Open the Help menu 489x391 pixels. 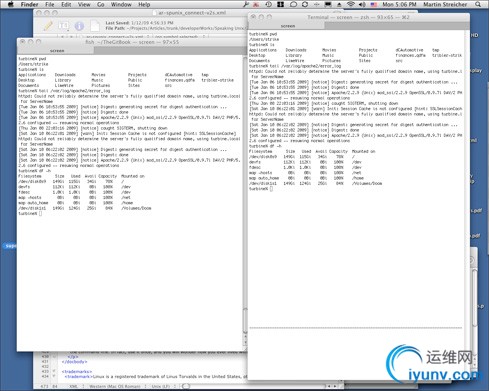(144, 5)
